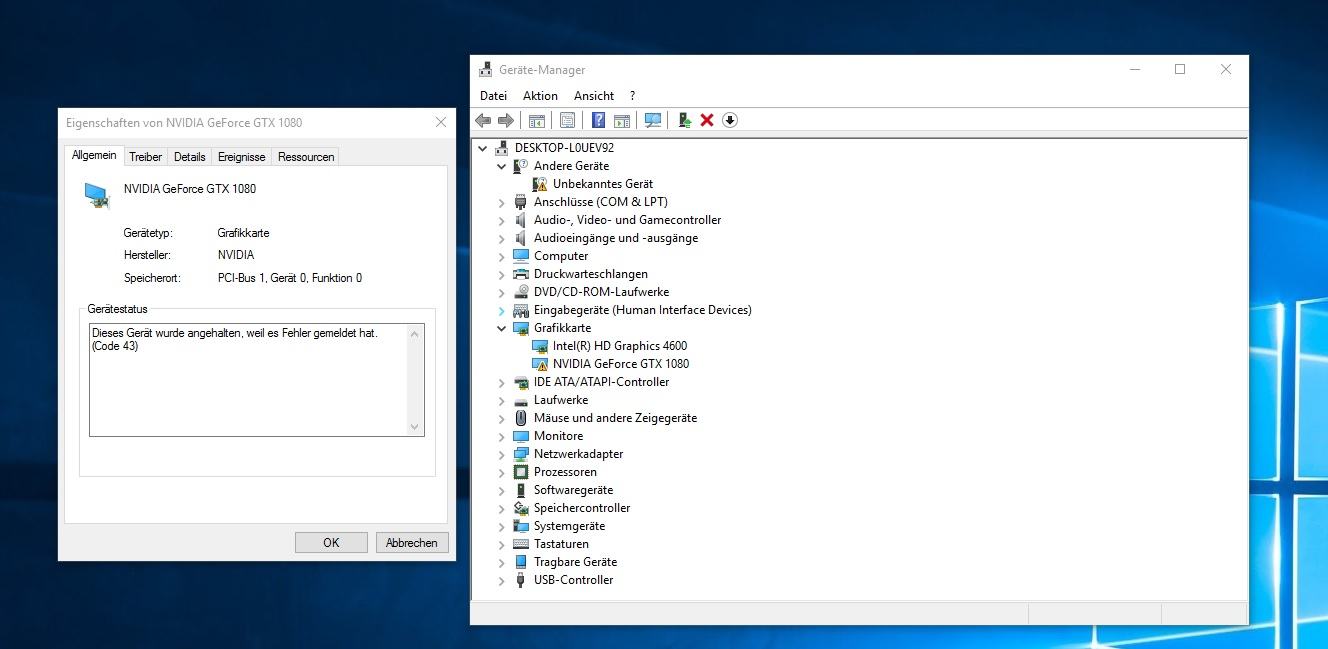Click scroll-up arrow in Gerätestatus box
Screen dimensions: 1328x649
(415, 333)
